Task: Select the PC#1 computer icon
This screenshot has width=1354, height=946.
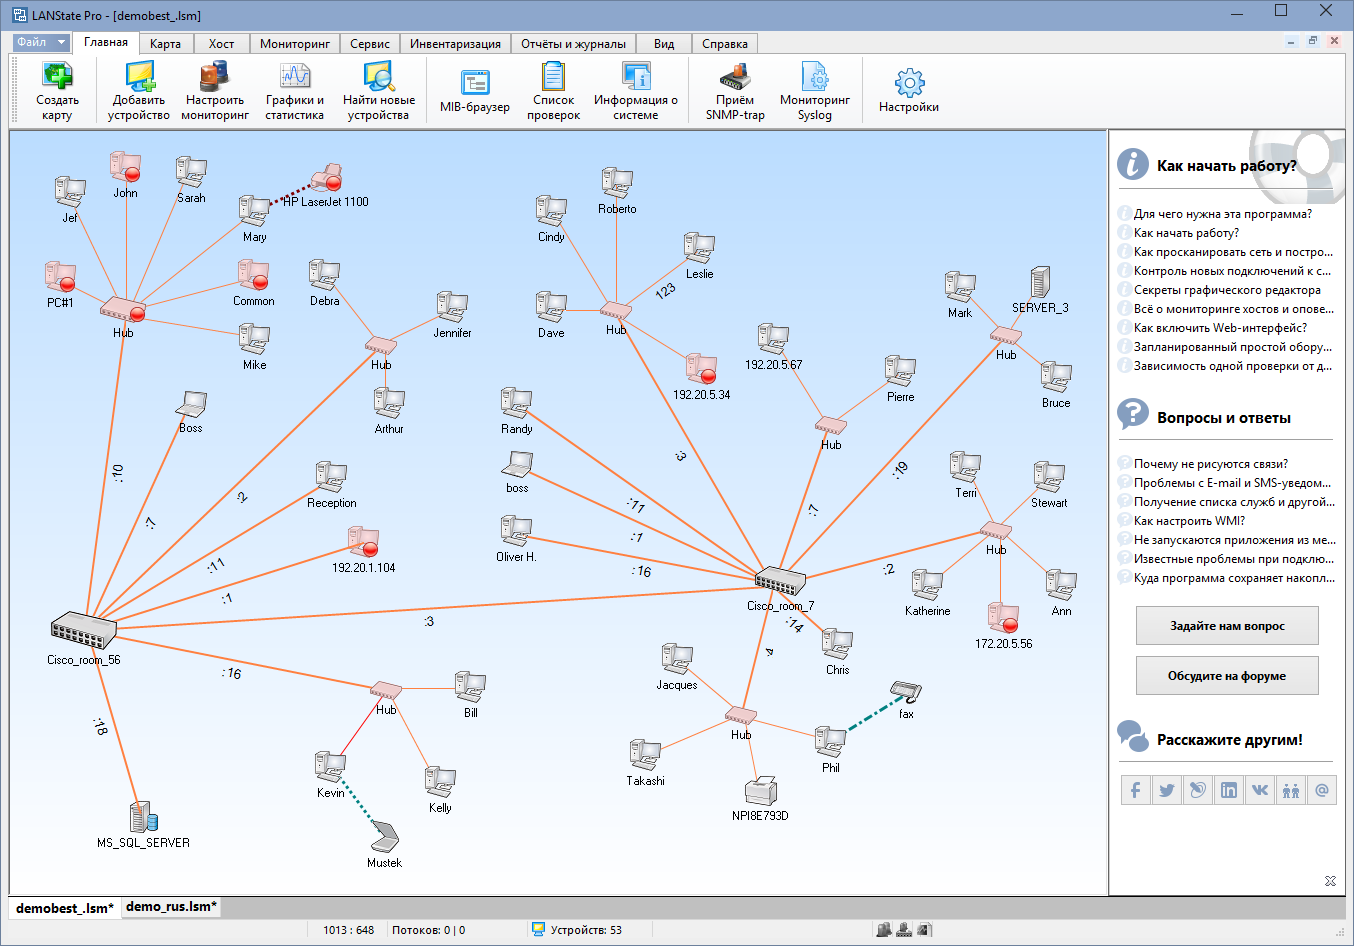Action: 60,277
